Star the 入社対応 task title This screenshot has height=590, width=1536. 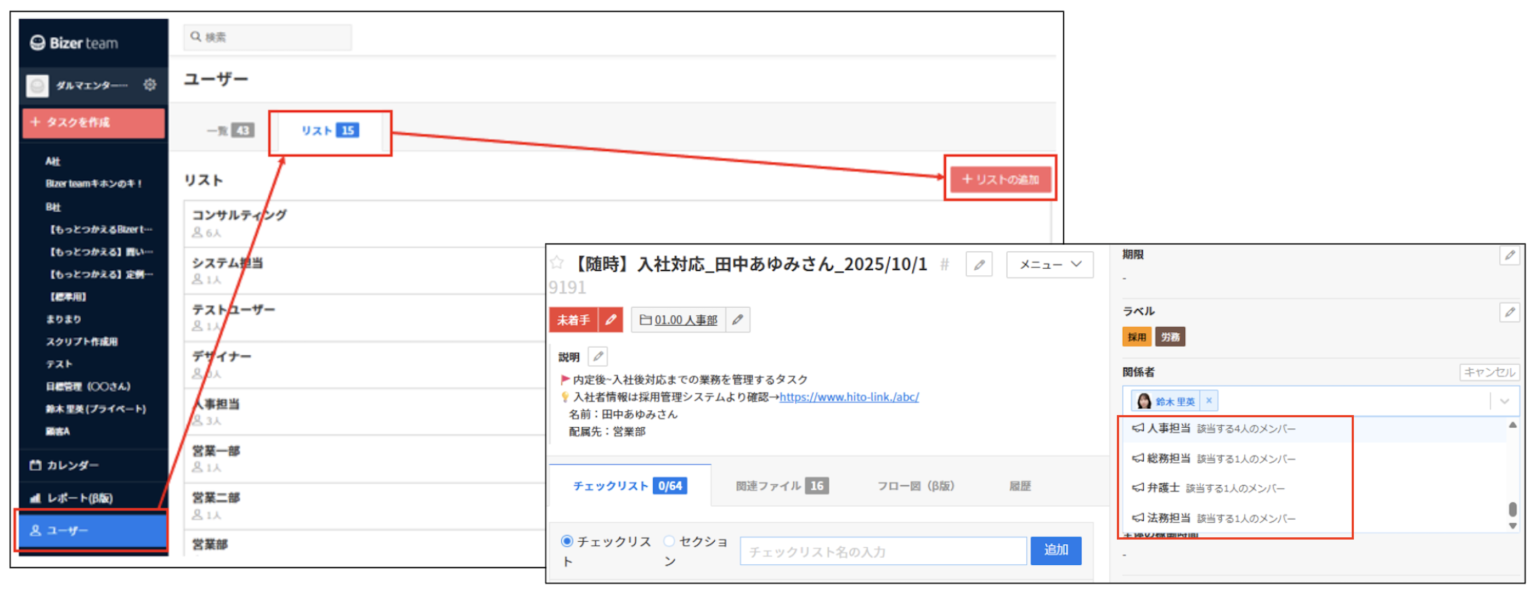pyautogui.click(x=557, y=264)
